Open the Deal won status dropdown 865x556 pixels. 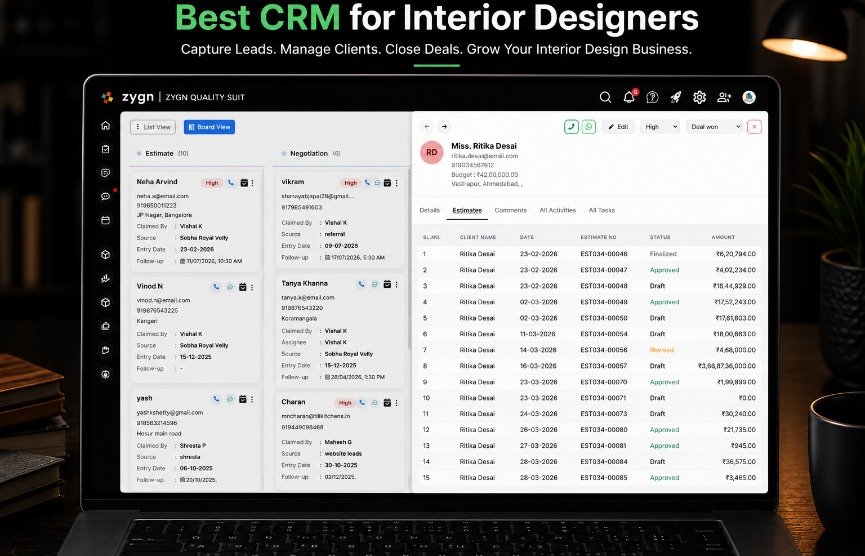pyautogui.click(x=715, y=127)
